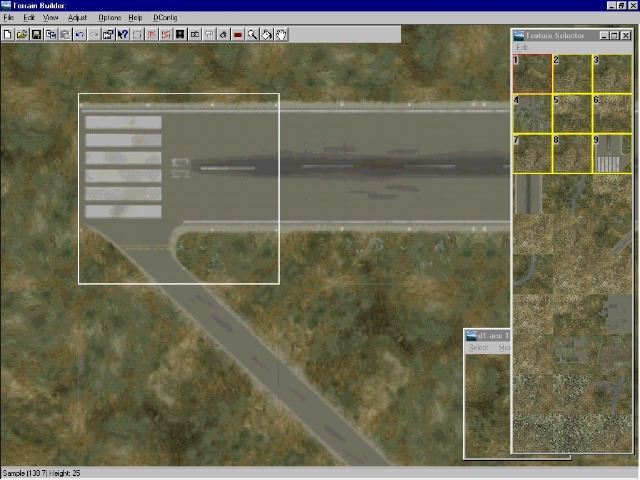This screenshot has width=640, height=480.
Task: Open Select menu in the small tile window
Action: (x=478, y=348)
